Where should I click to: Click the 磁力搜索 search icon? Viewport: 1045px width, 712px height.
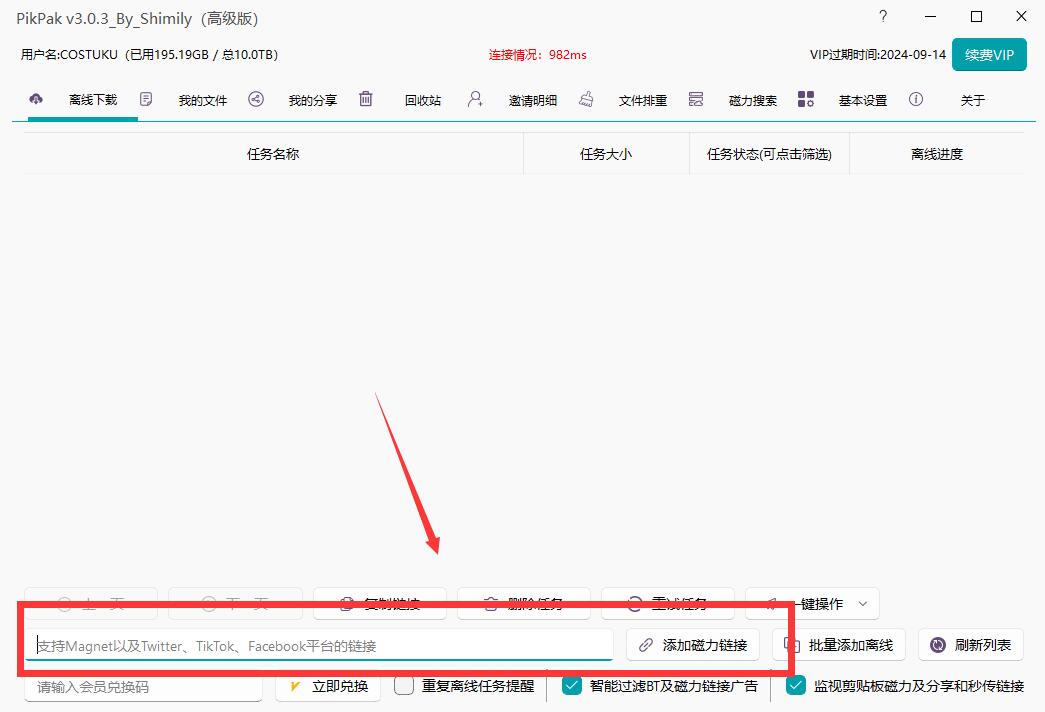tap(696, 99)
